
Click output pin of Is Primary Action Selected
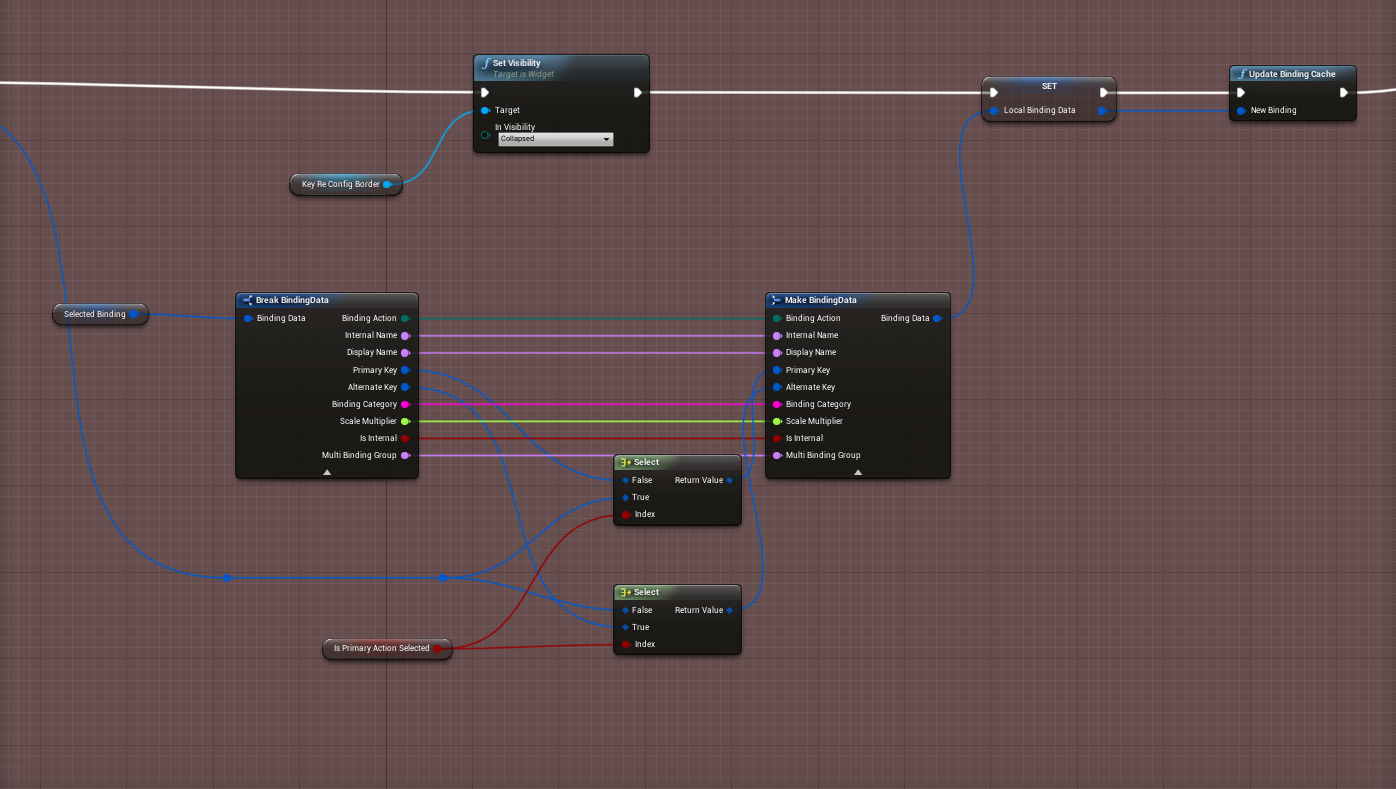pos(438,649)
